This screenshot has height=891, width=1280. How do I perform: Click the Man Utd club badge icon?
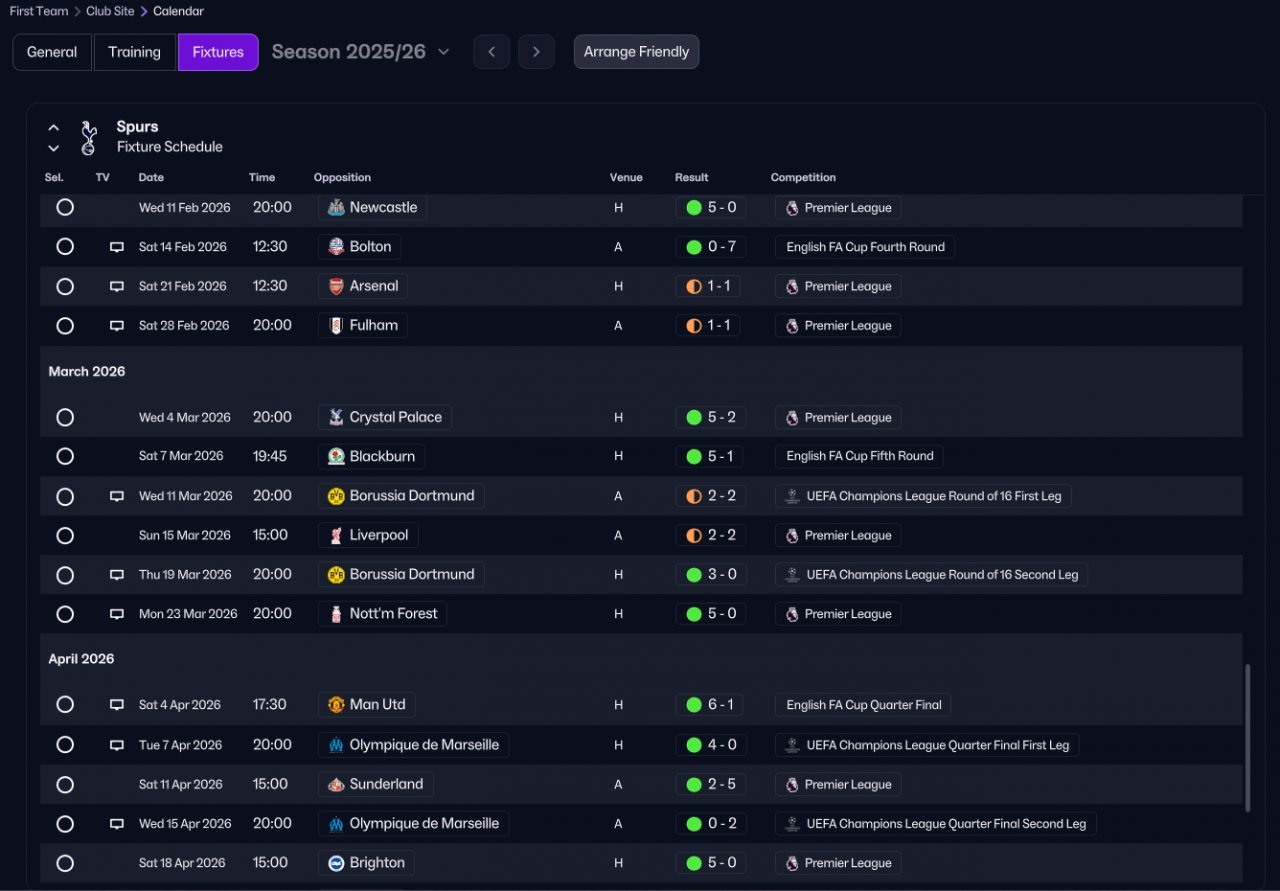(x=336, y=705)
